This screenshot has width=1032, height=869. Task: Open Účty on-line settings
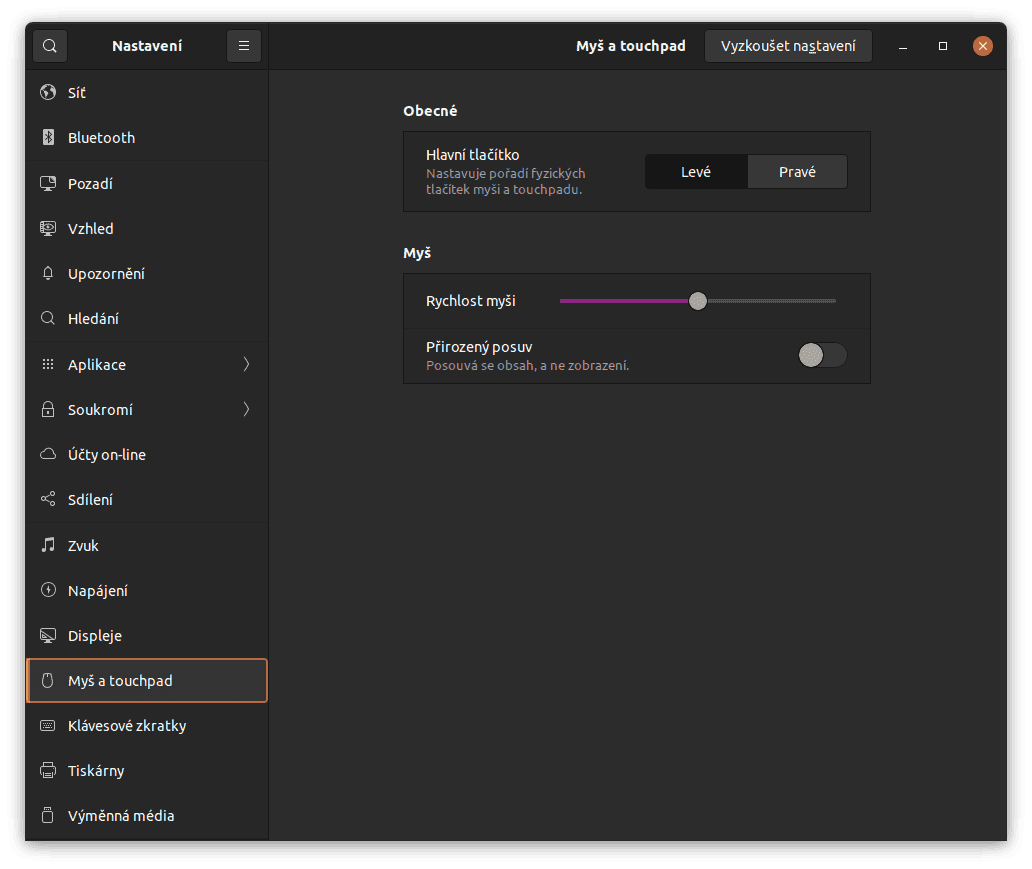107,455
